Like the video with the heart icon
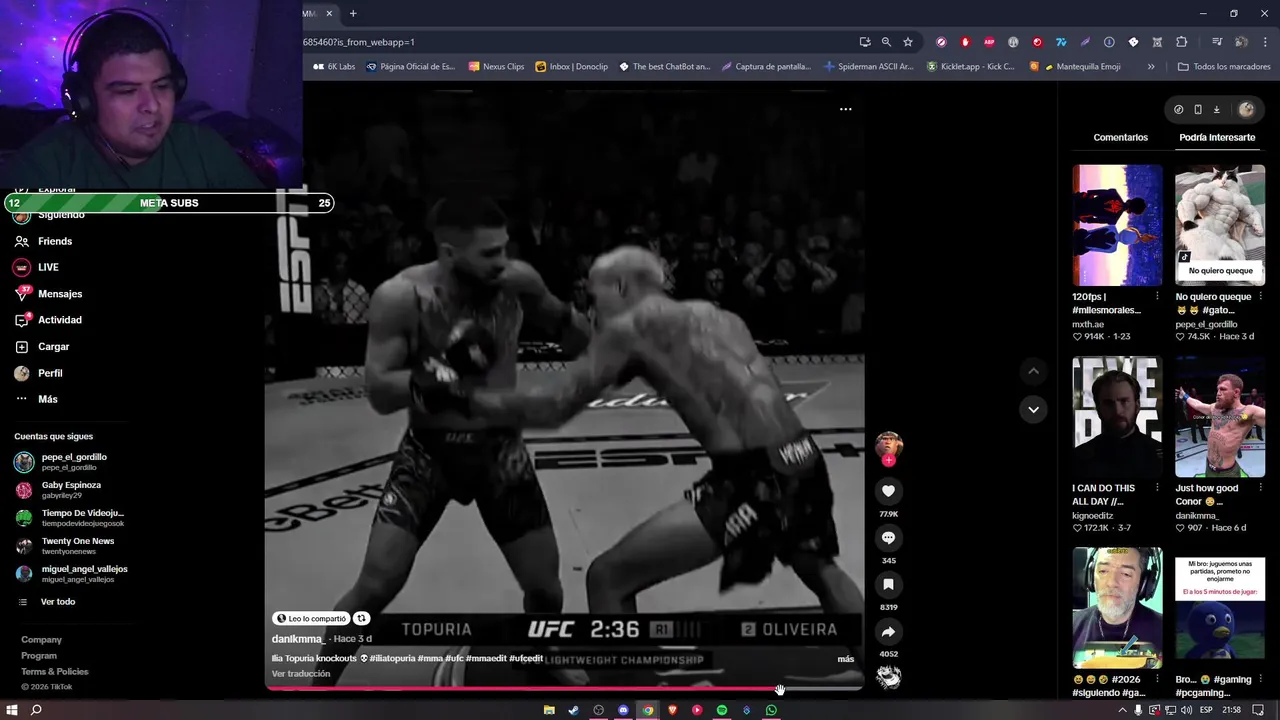Viewport: 1280px width, 720px height. pyautogui.click(x=888, y=491)
